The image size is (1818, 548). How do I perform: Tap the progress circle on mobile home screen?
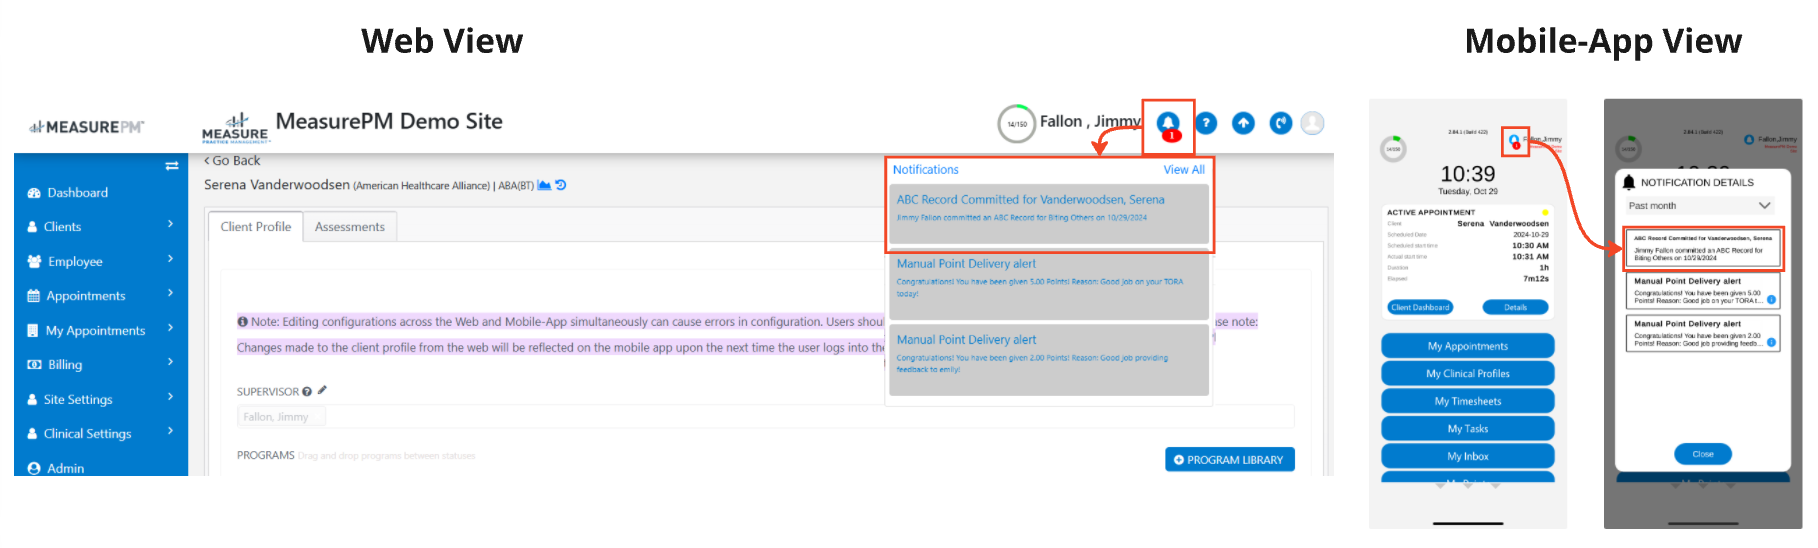click(1393, 149)
